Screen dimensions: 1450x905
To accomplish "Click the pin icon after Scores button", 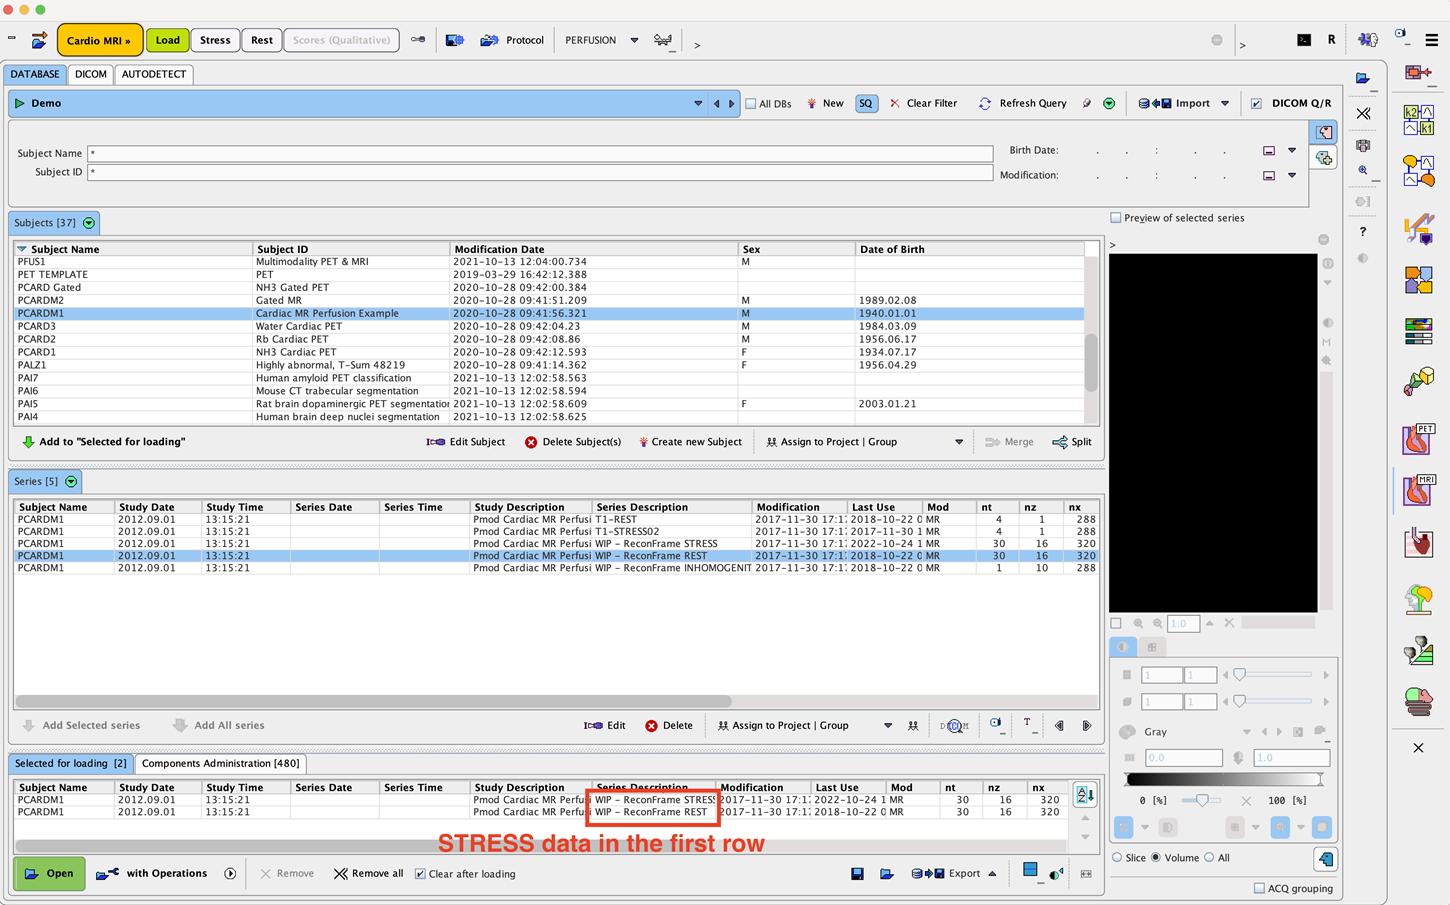I will point(418,40).
